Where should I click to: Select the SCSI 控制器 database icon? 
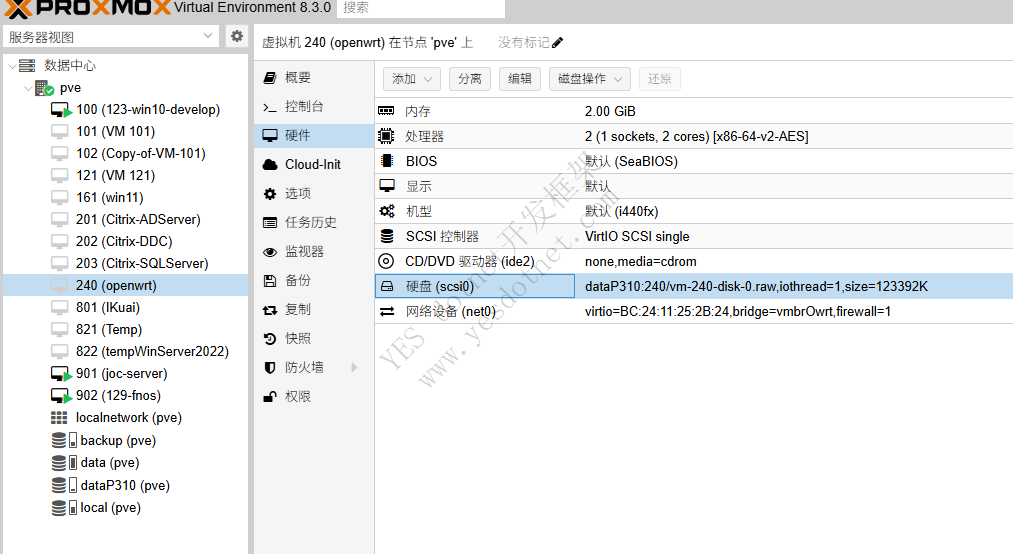(x=387, y=236)
